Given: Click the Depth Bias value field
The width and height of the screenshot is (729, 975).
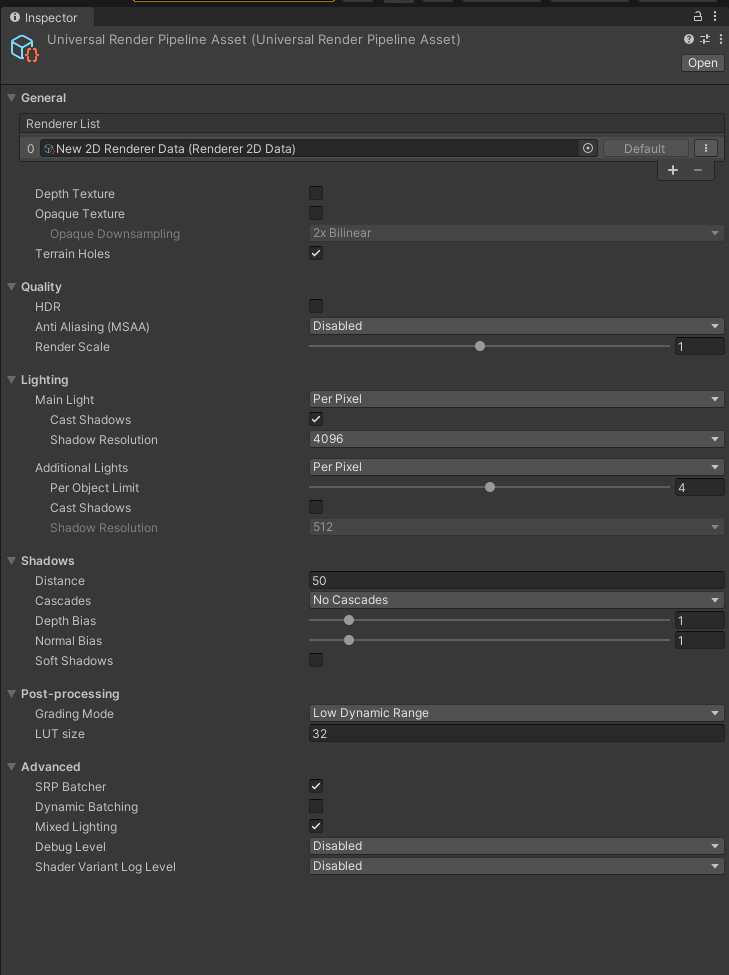Looking at the screenshot, I should tap(700, 621).
